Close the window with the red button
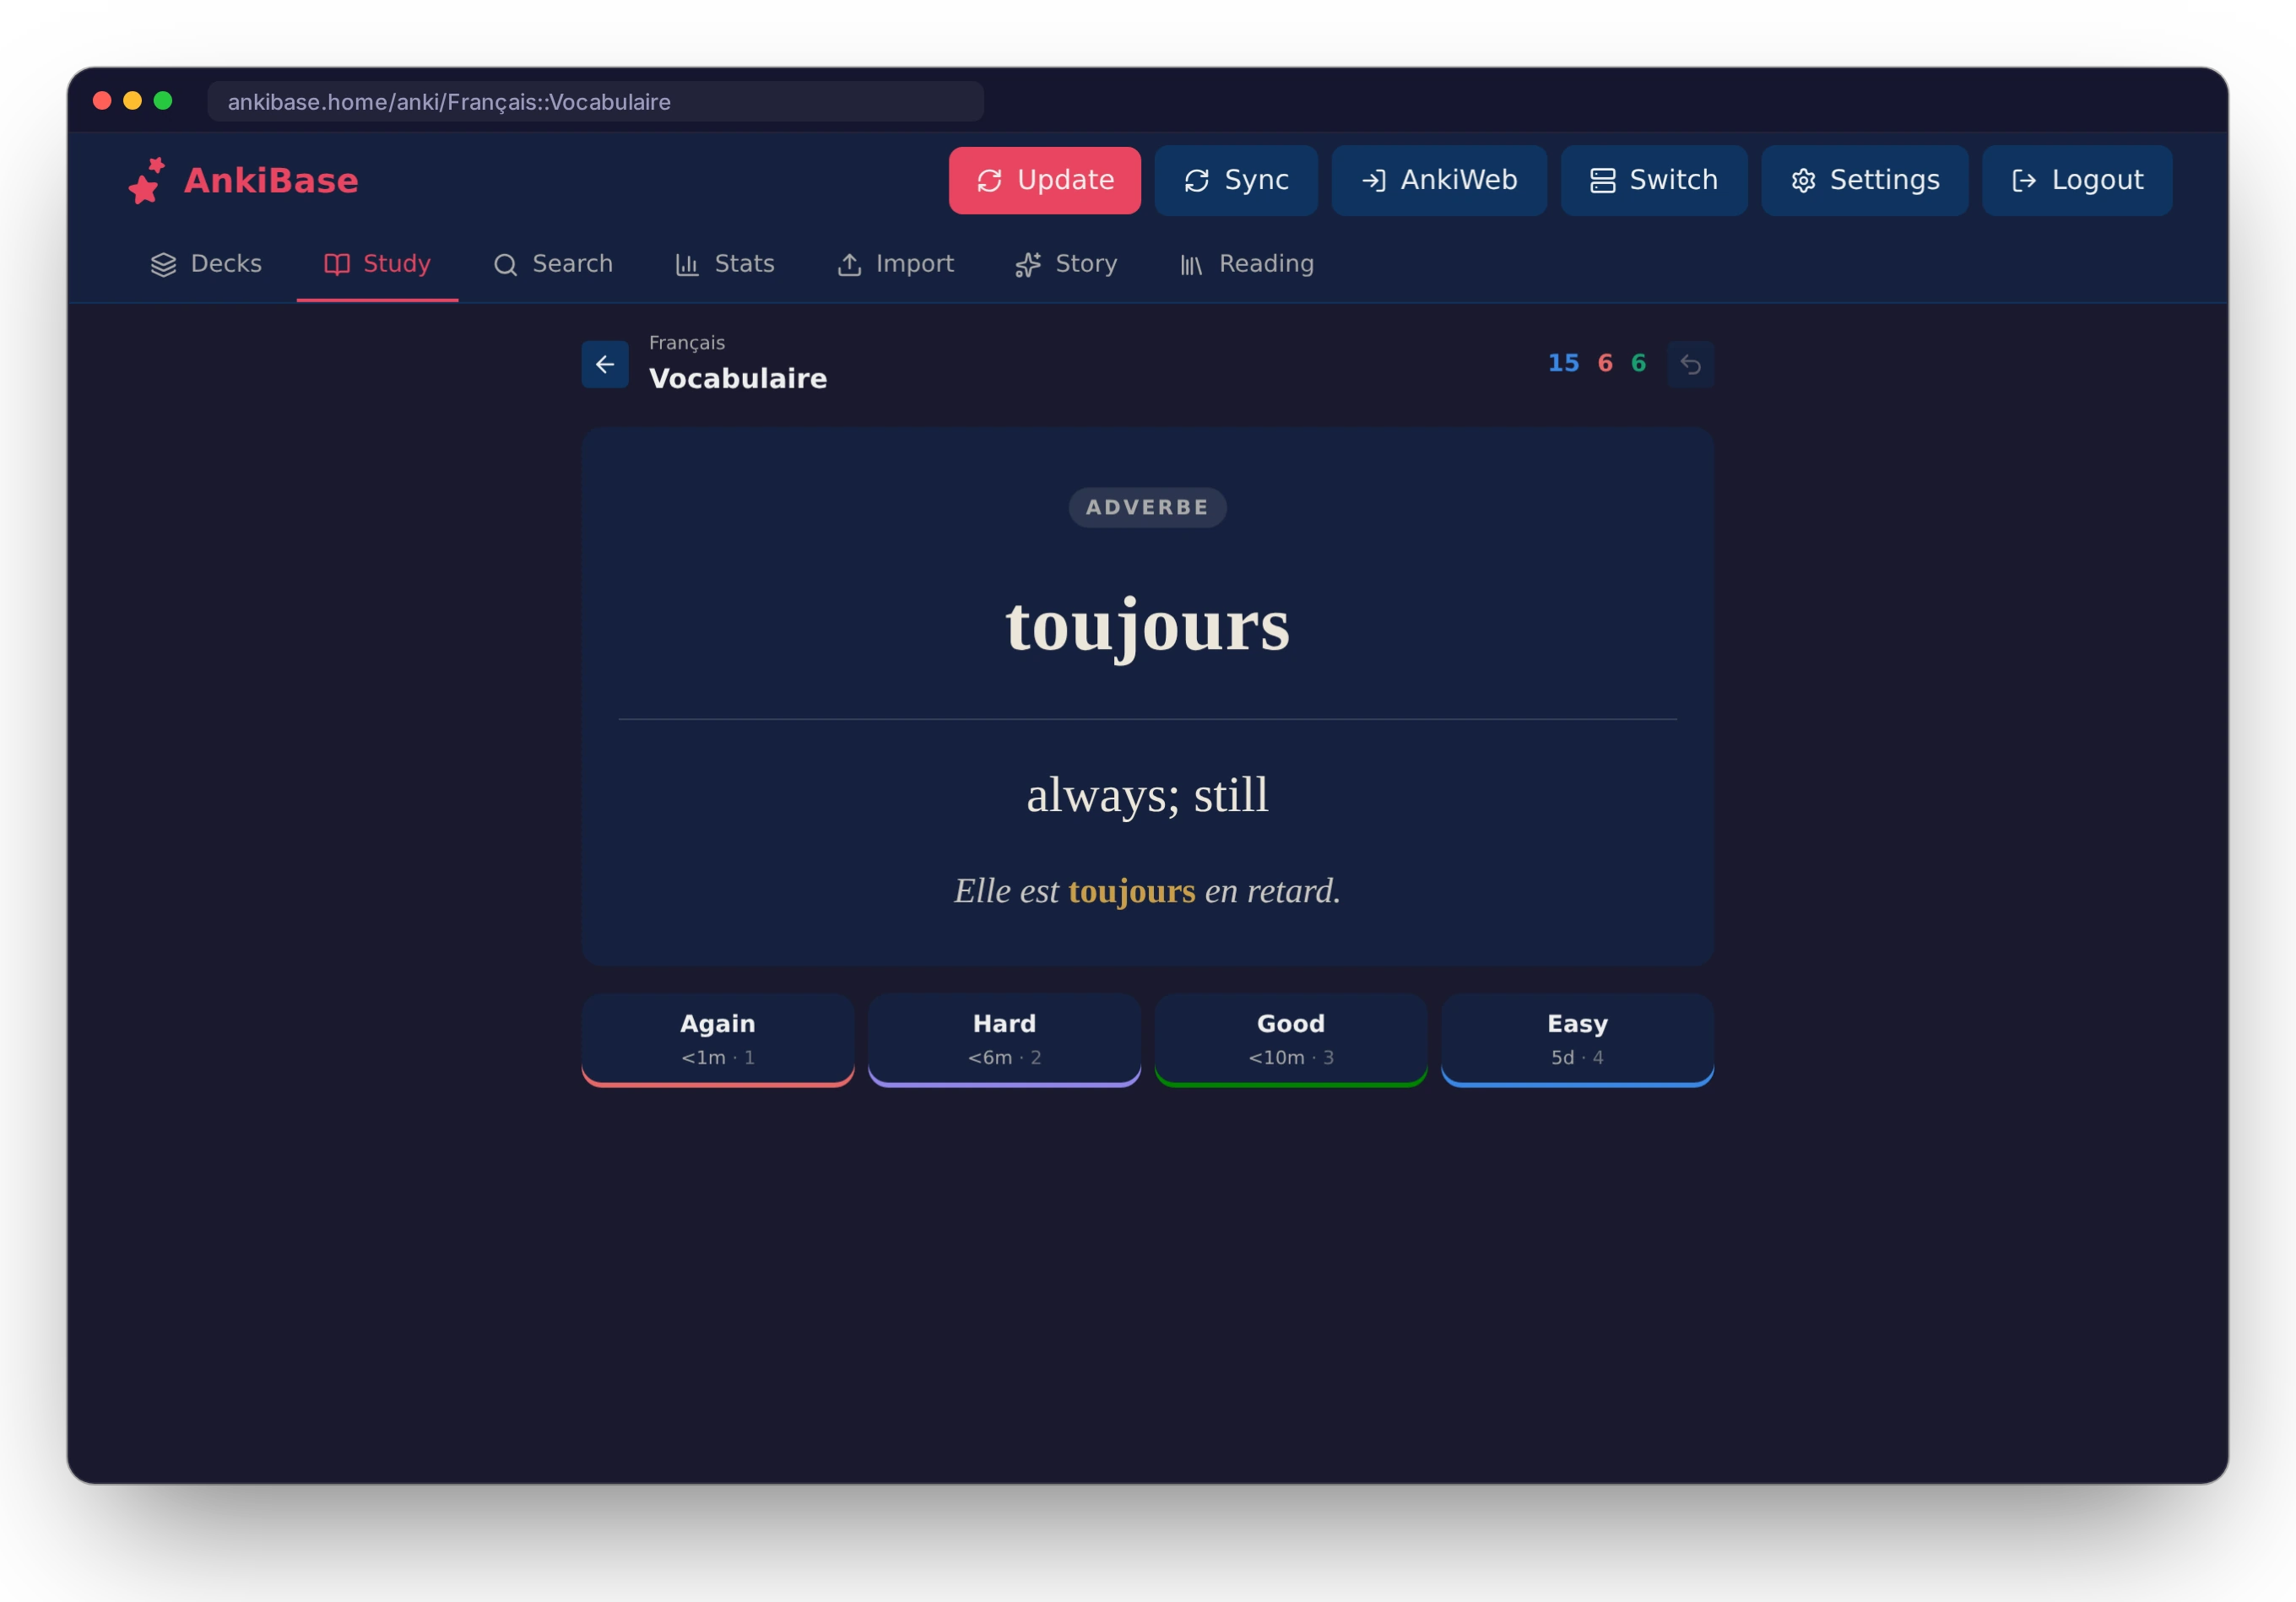 pos(102,101)
